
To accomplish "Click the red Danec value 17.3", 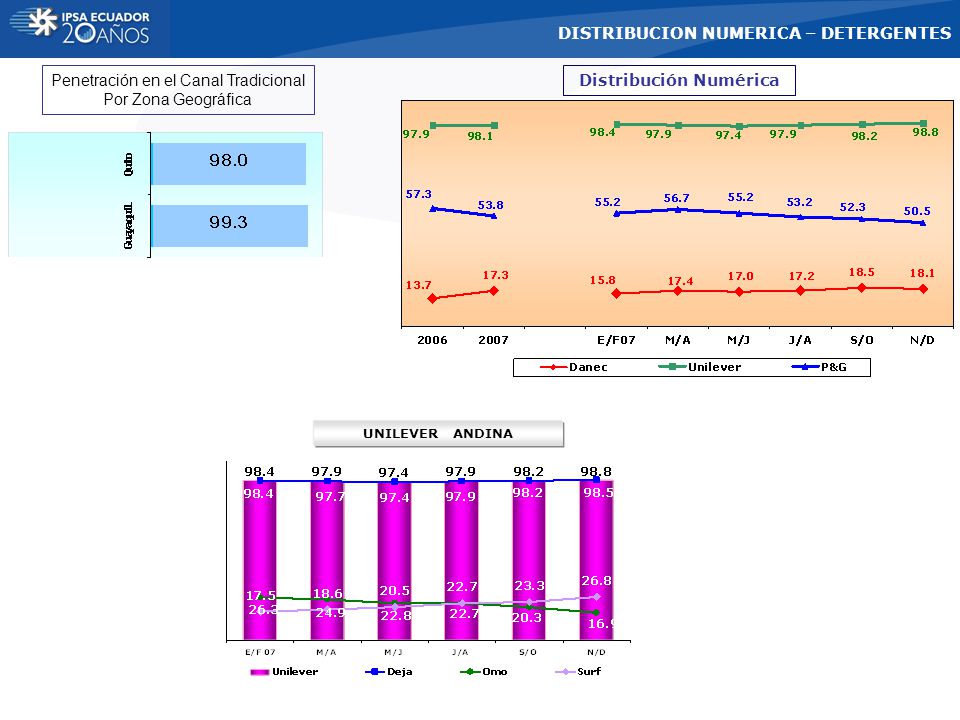I will click(495, 275).
